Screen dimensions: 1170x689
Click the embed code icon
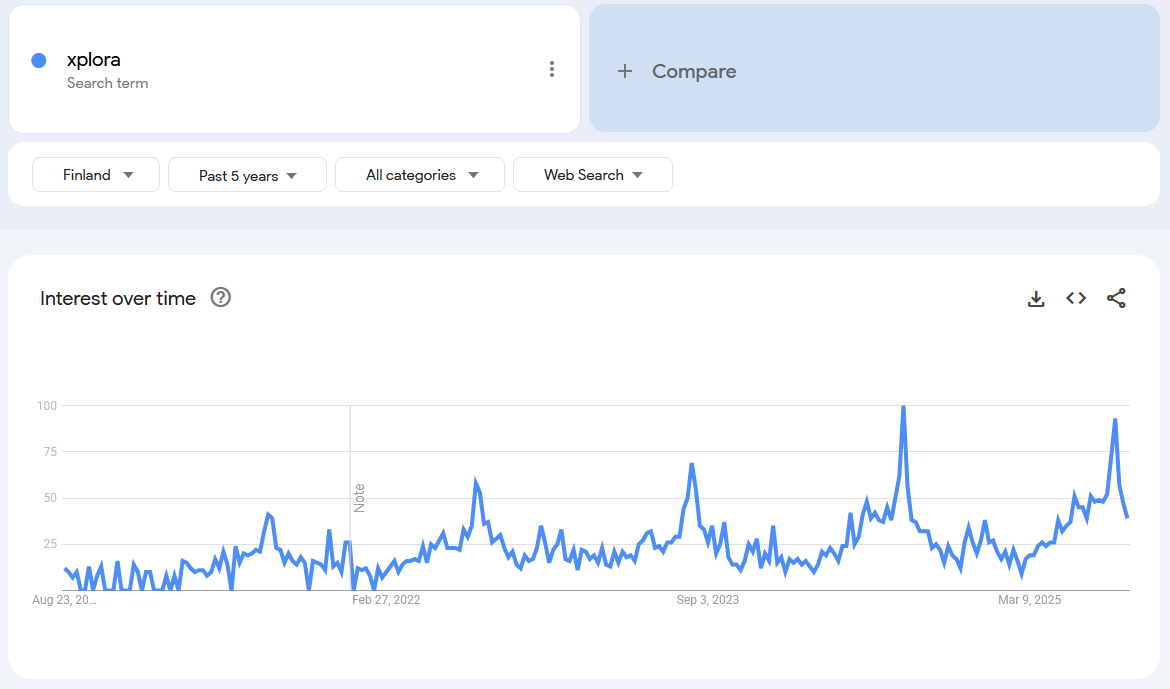1076,298
